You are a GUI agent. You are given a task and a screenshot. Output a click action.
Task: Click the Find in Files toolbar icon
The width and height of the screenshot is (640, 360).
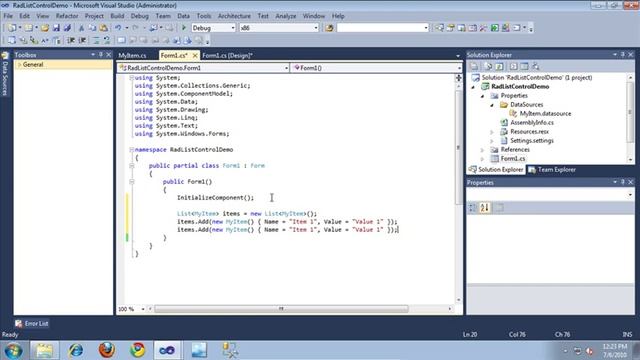[x=329, y=28]
